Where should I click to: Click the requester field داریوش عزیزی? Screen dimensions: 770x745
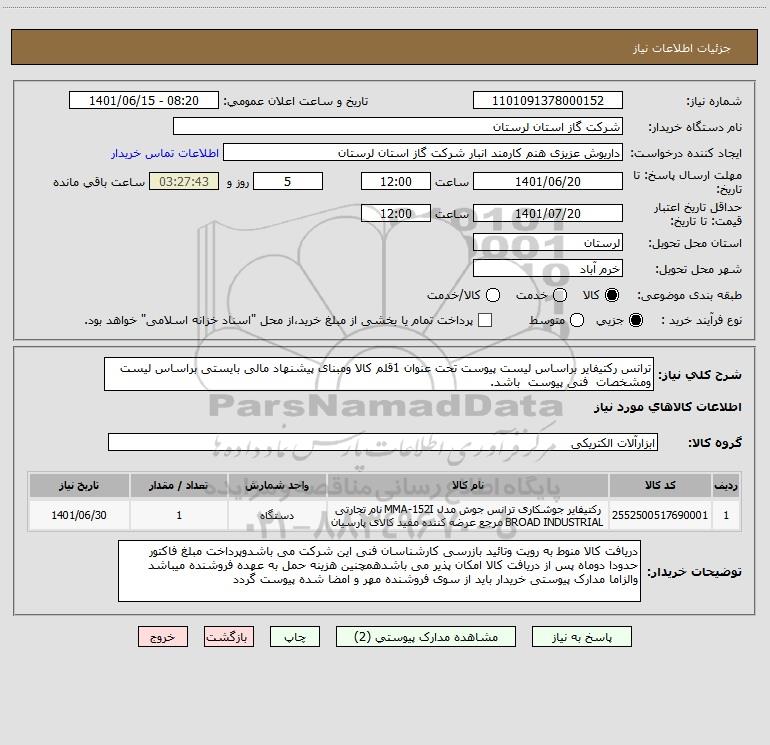click(x=423, y=153)
